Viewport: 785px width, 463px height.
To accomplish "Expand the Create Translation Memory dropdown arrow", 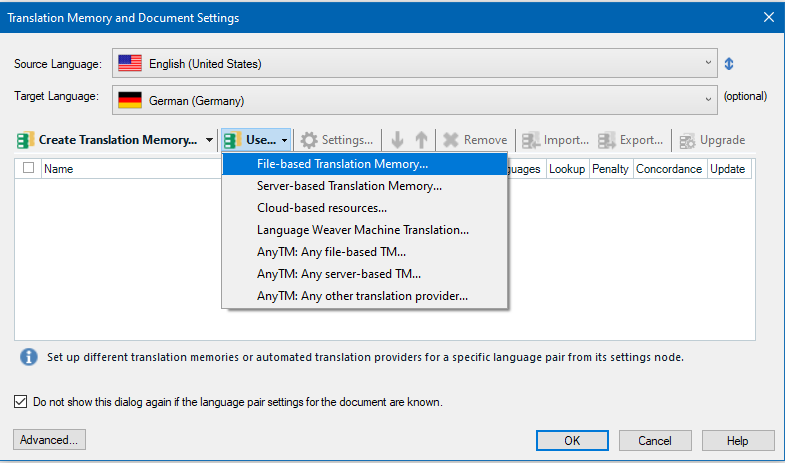I will (209, 140).
